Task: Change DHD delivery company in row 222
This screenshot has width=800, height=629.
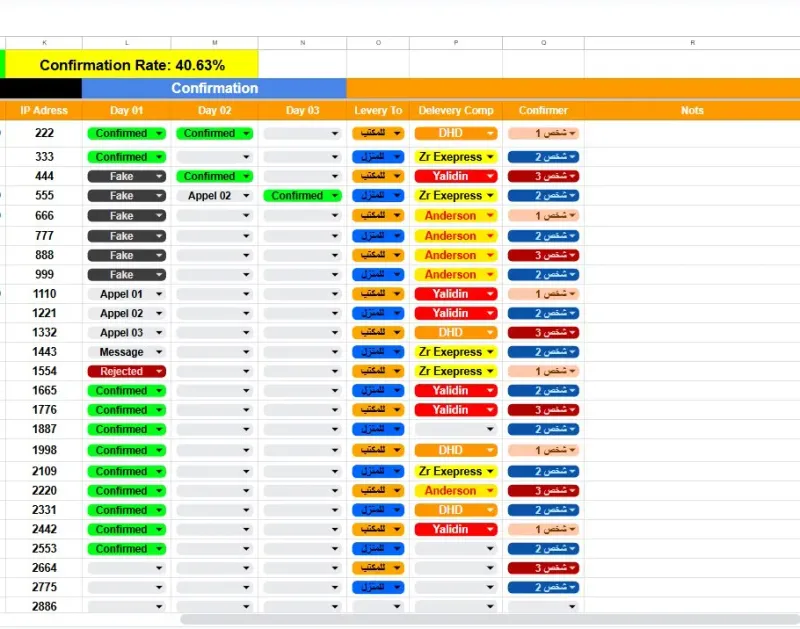Action: point(456,133)
